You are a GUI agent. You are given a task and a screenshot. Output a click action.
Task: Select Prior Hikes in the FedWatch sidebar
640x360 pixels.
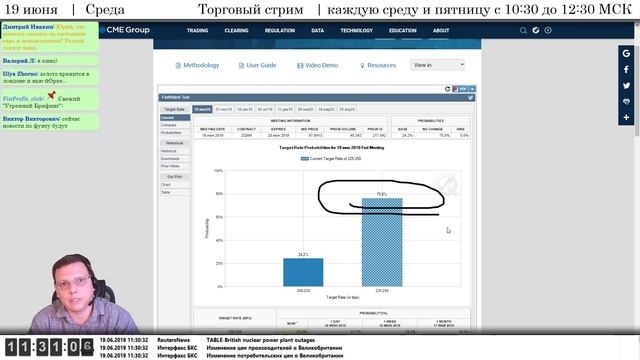pos(175,166)
